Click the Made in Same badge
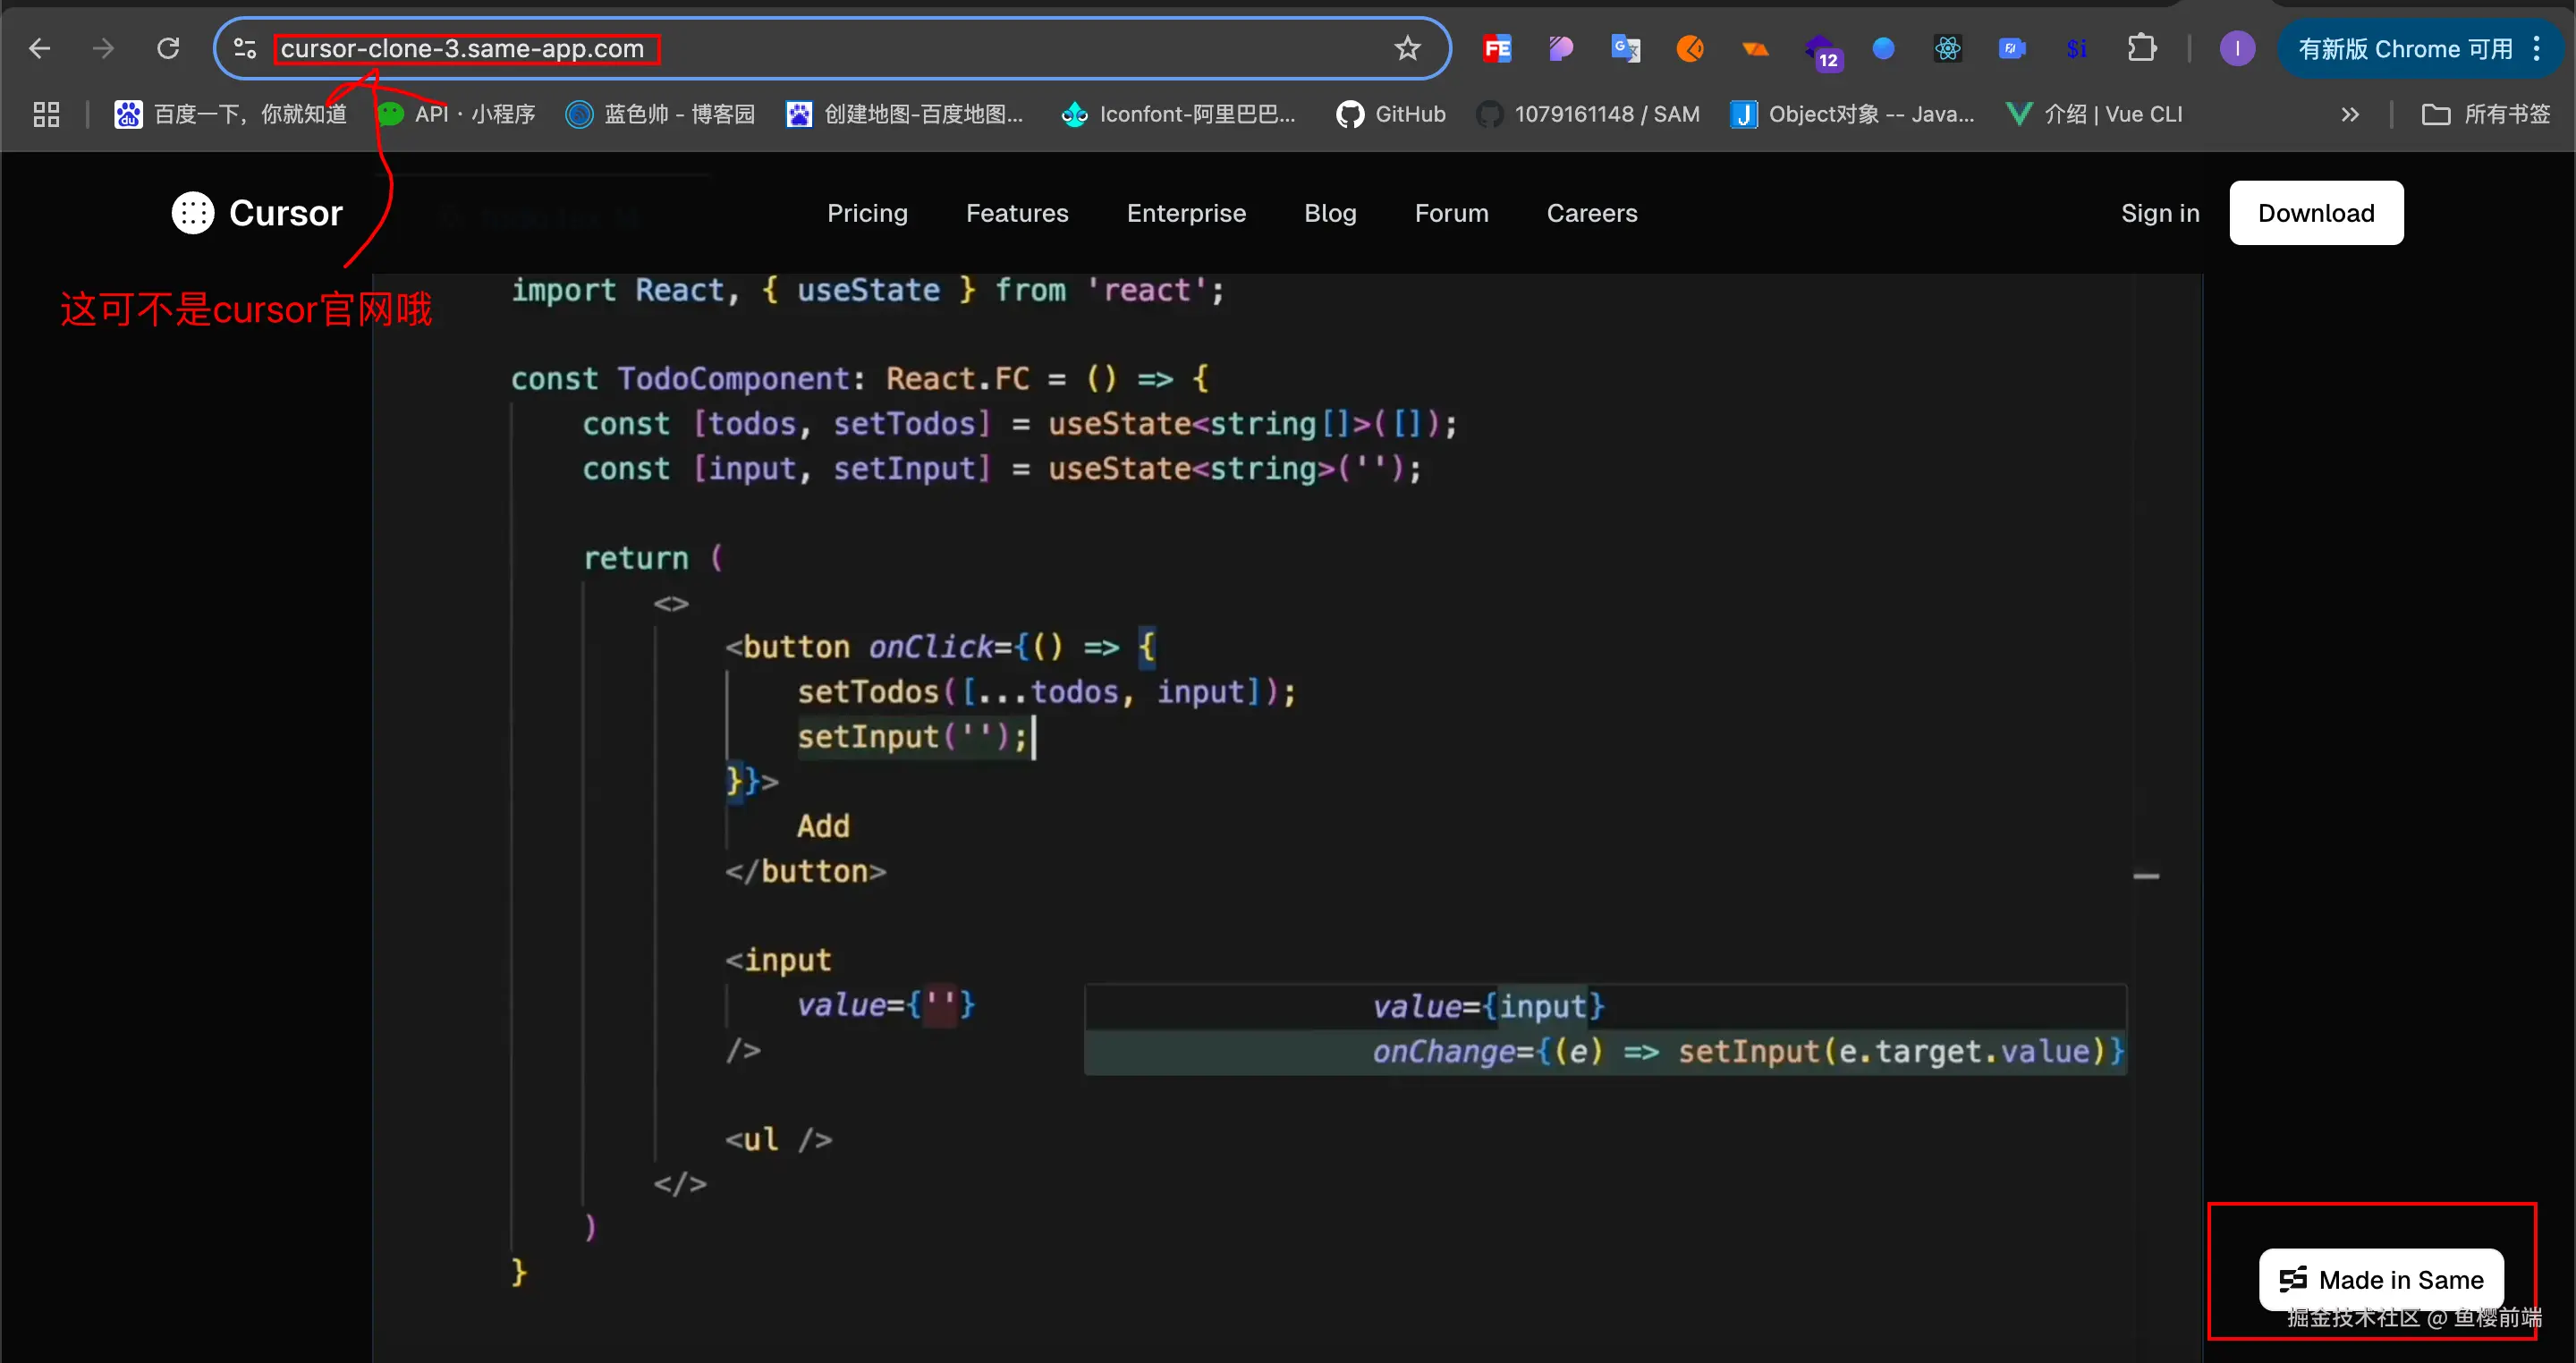2576x1363 pixels. point(2380,1279)
